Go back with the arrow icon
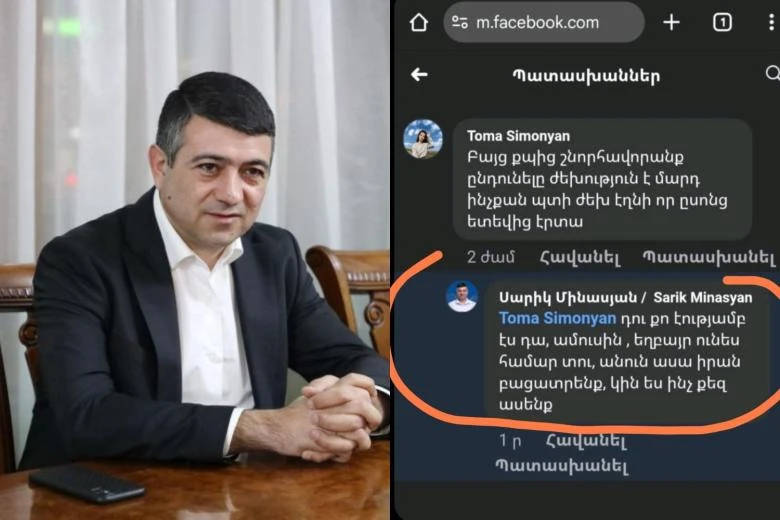This screenshot has width=780, height=520. 419,75
